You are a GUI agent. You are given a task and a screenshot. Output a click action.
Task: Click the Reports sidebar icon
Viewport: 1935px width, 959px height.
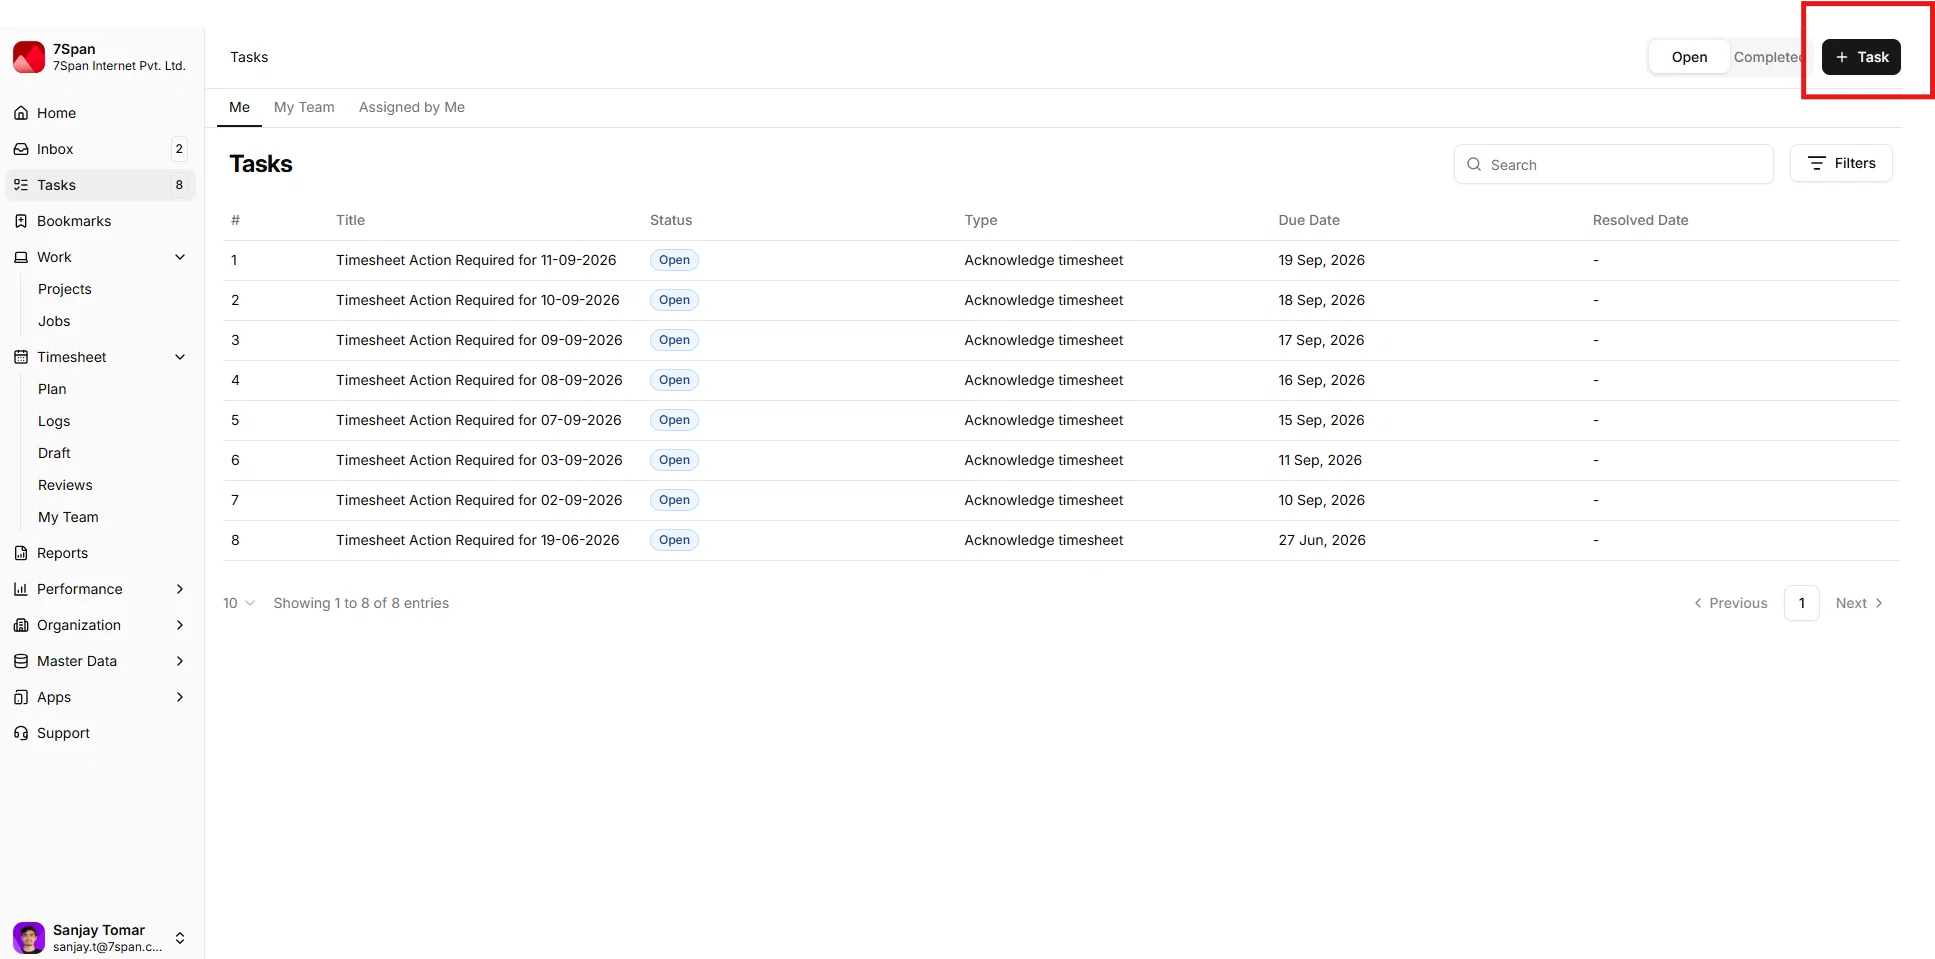[x=21, y=553]
